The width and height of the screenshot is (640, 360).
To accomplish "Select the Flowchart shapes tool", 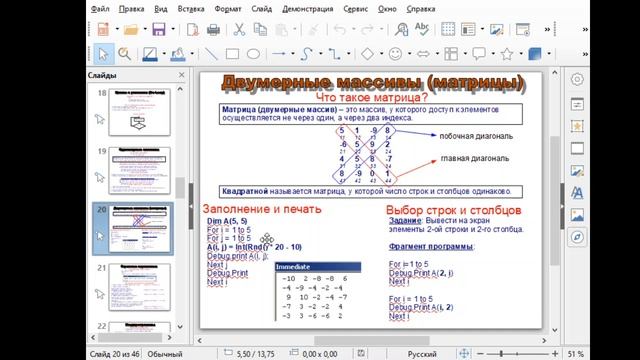I will tap(451, 54).
